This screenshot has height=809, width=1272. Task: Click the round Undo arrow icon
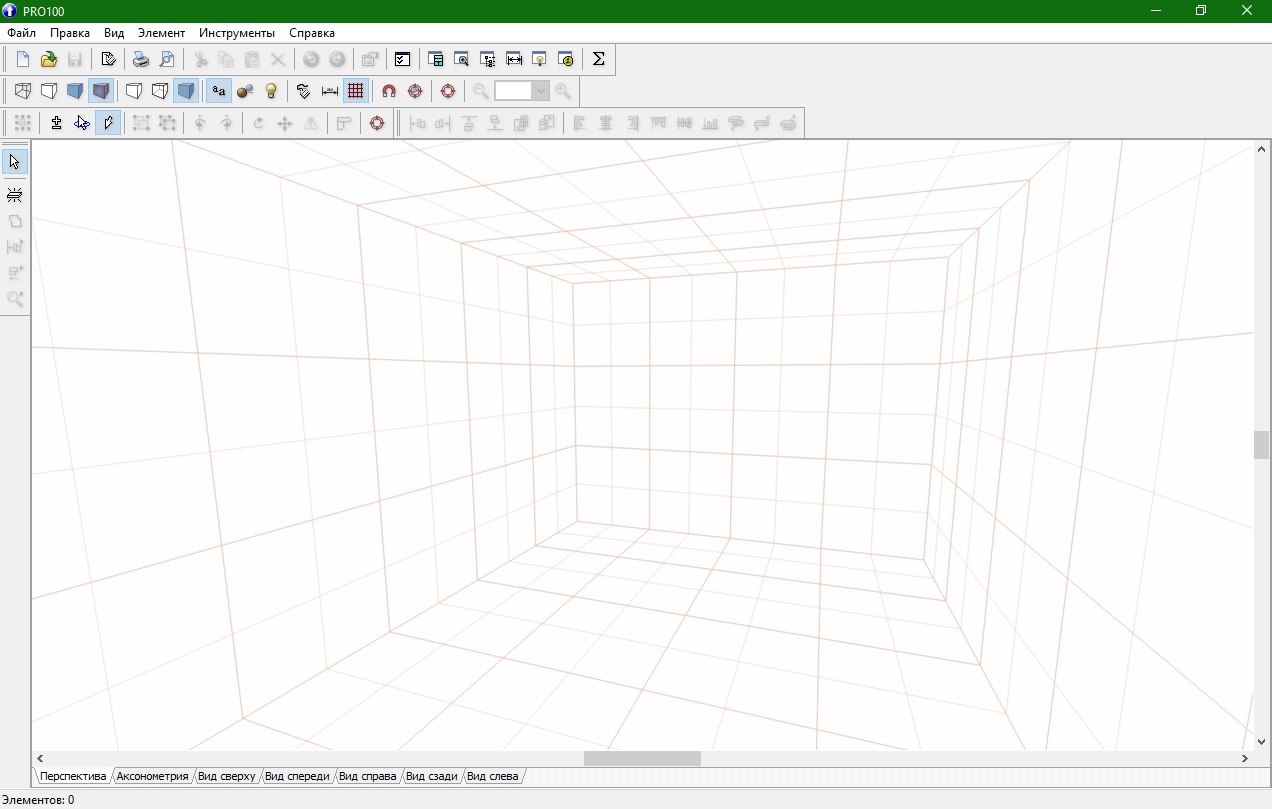311,59
